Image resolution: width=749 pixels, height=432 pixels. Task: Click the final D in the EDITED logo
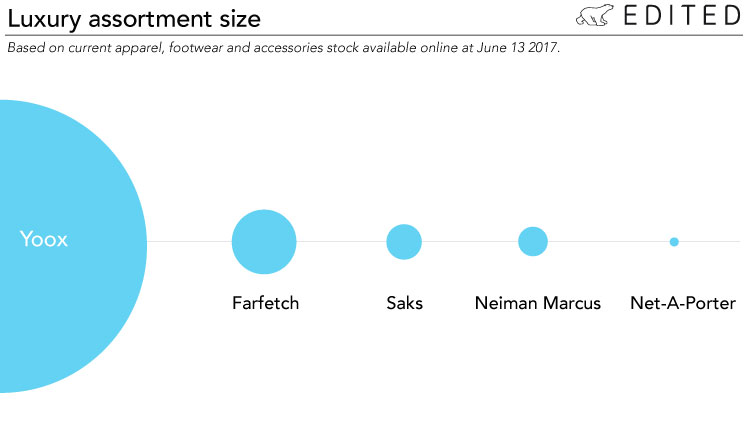pos(732,15)
